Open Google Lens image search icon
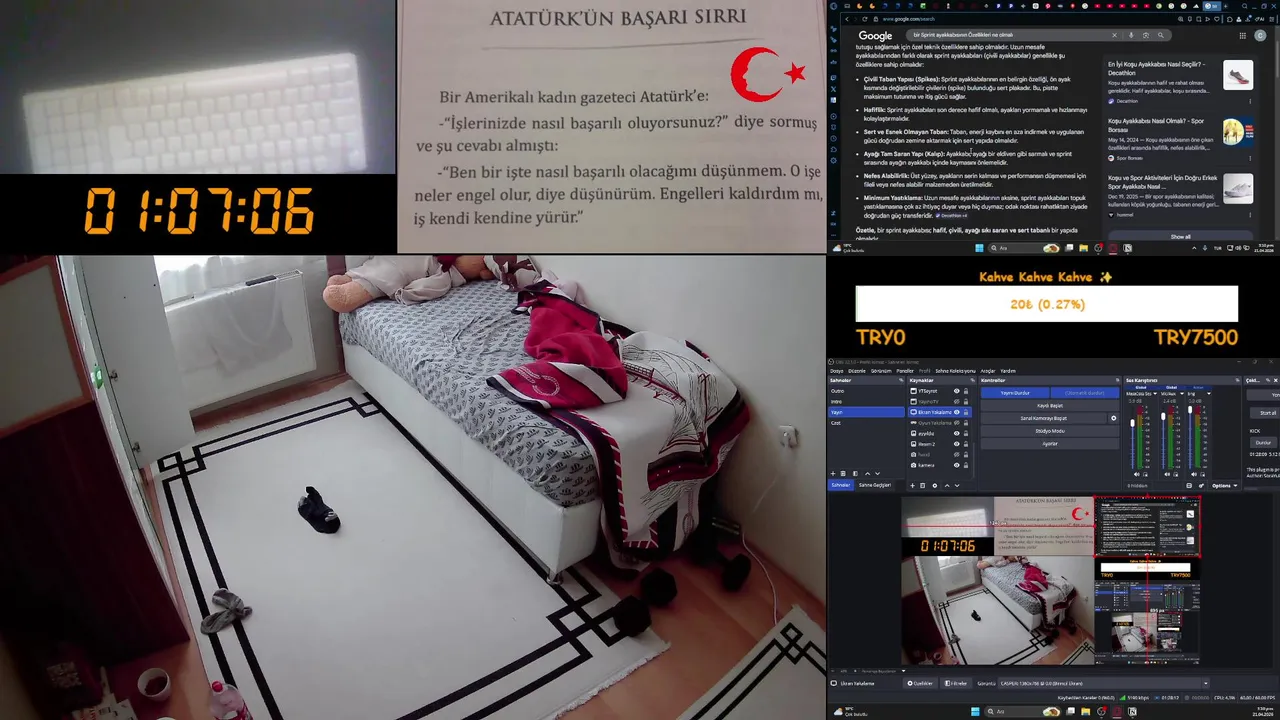The image size is (1280, 720). click(x=1146, y=35)
